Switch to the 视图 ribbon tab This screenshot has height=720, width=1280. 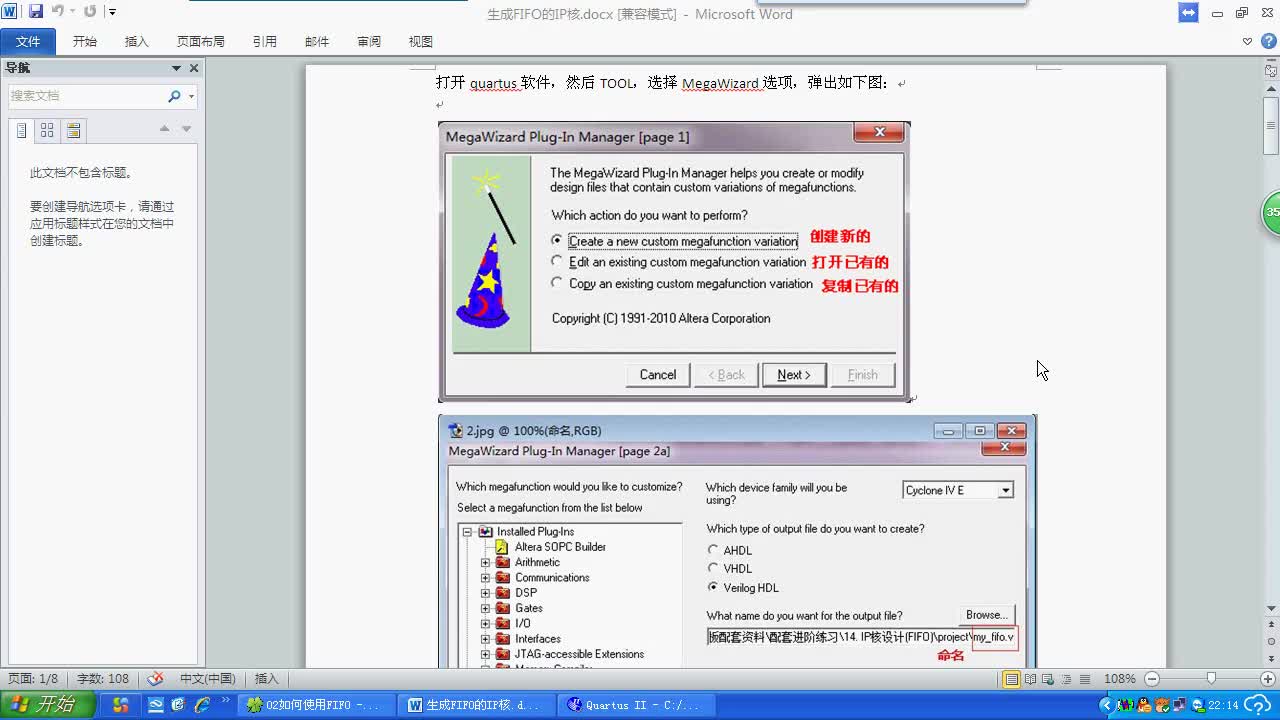pos(421,41)
